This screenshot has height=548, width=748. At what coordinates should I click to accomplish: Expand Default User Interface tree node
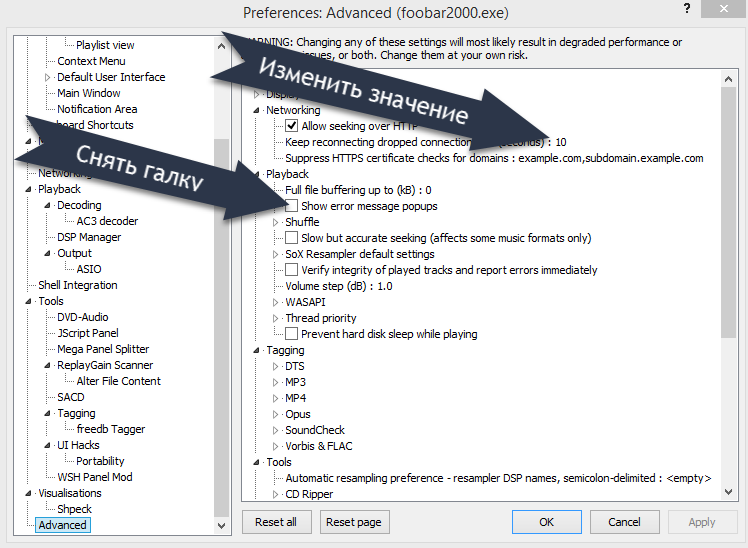[47, 77]
